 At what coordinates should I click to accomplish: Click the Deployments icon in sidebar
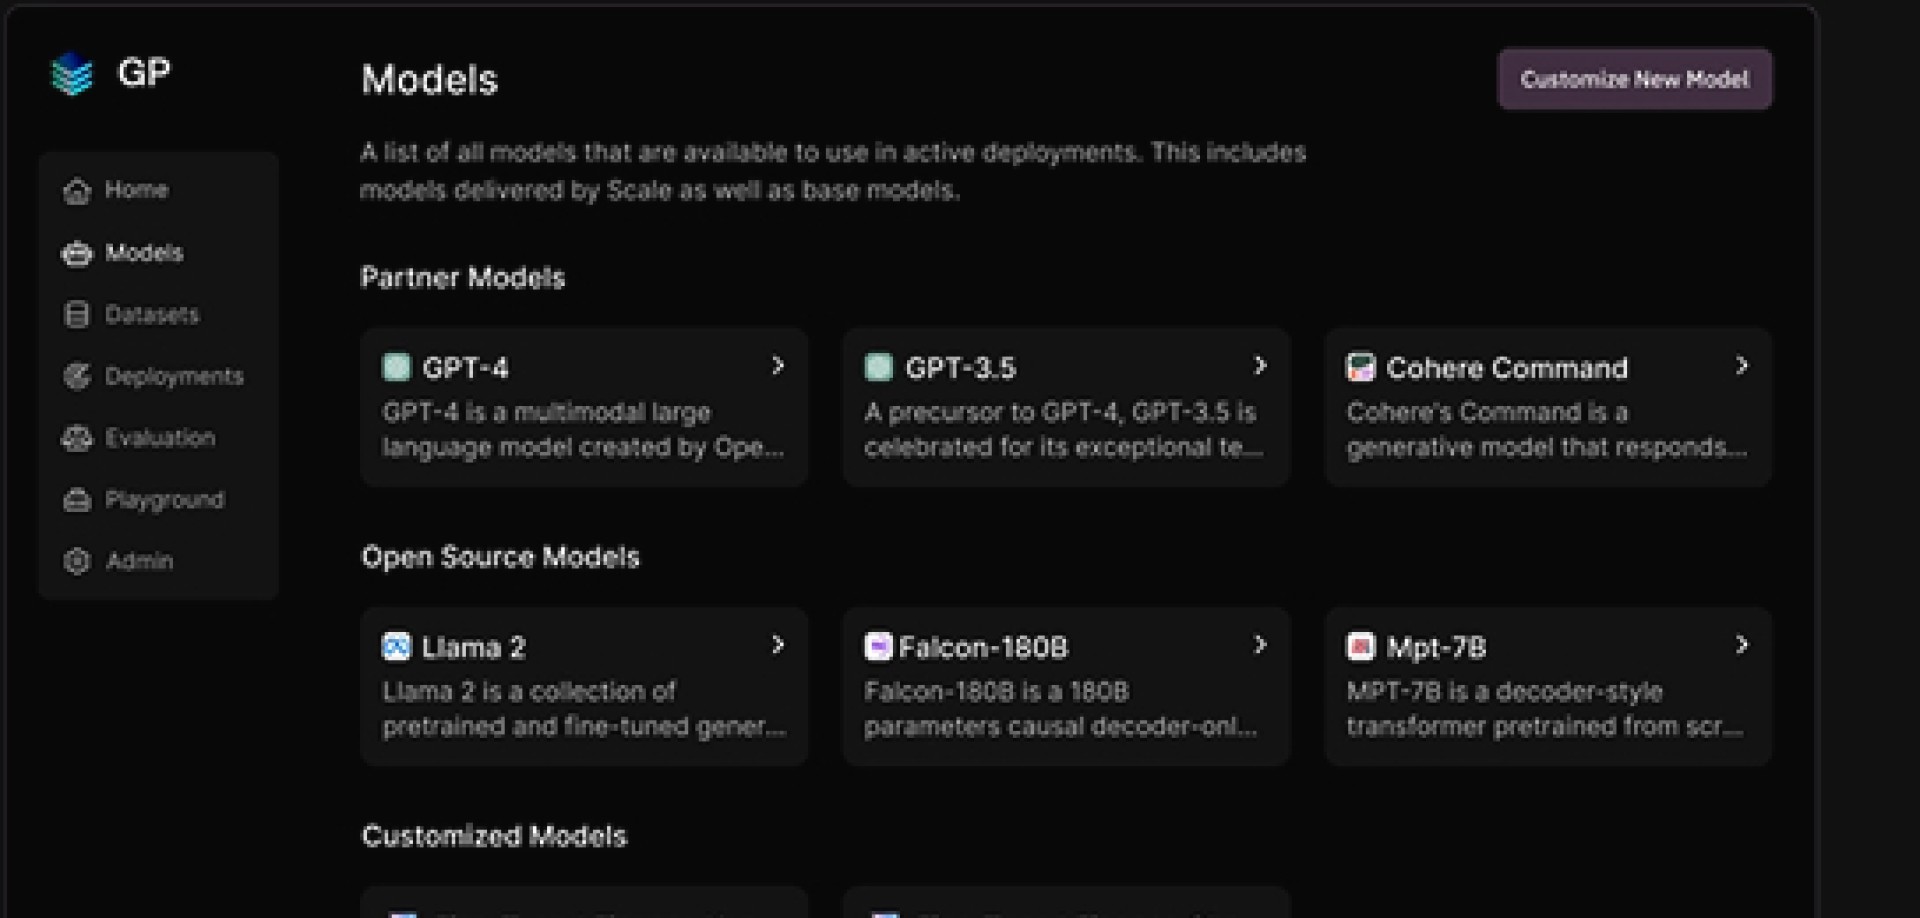tap(77, 377)
